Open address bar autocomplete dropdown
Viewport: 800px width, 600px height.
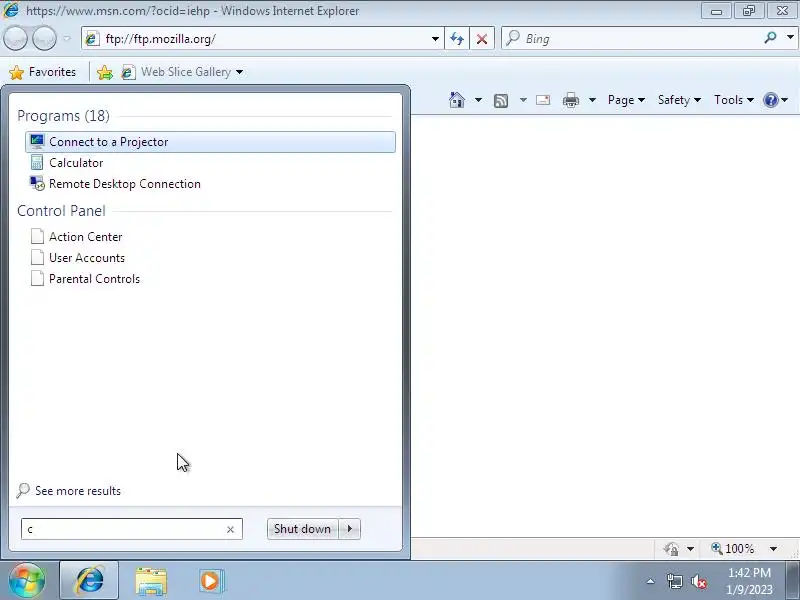click(x=435, y=39)
